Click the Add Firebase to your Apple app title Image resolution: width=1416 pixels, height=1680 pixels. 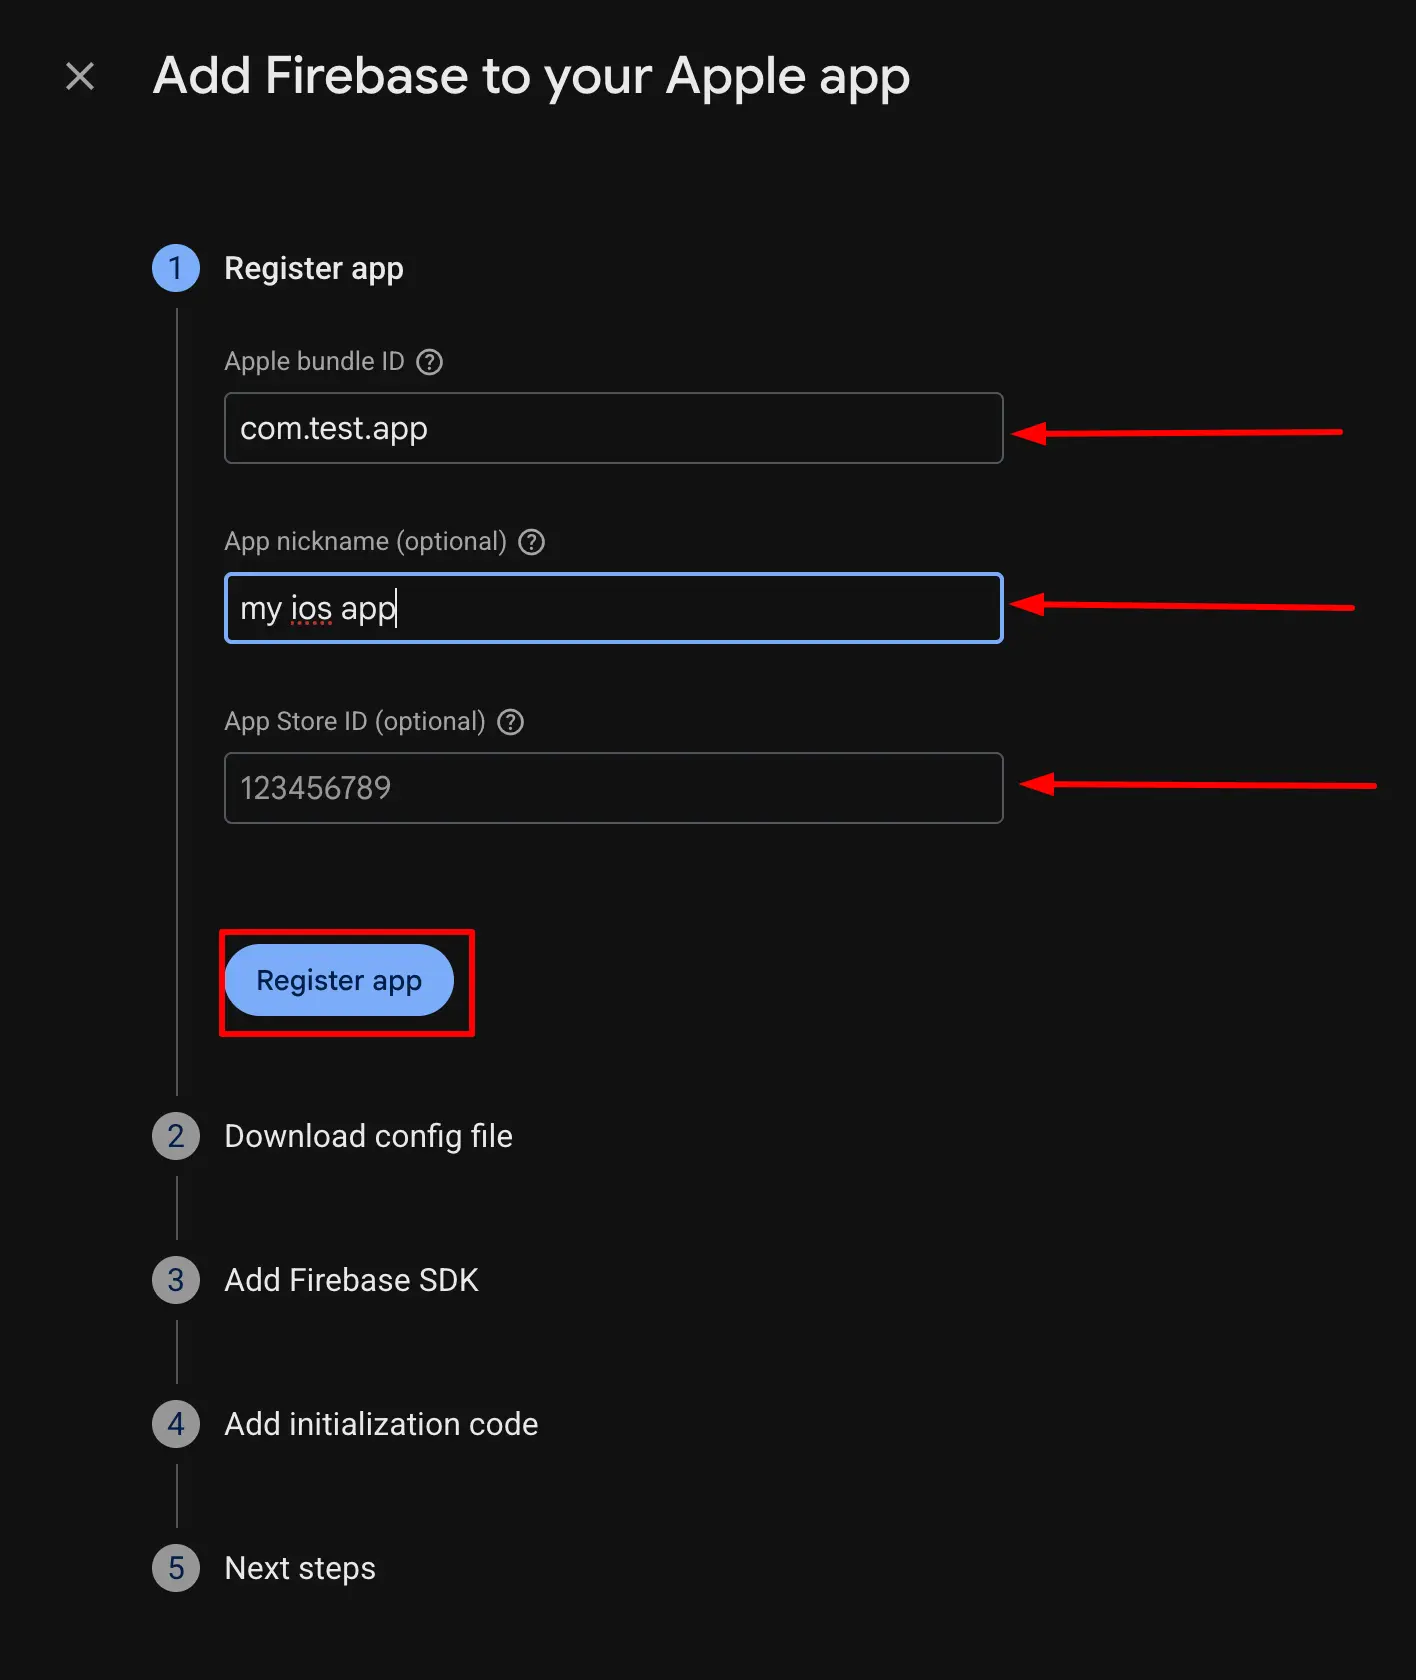[531, 76]
